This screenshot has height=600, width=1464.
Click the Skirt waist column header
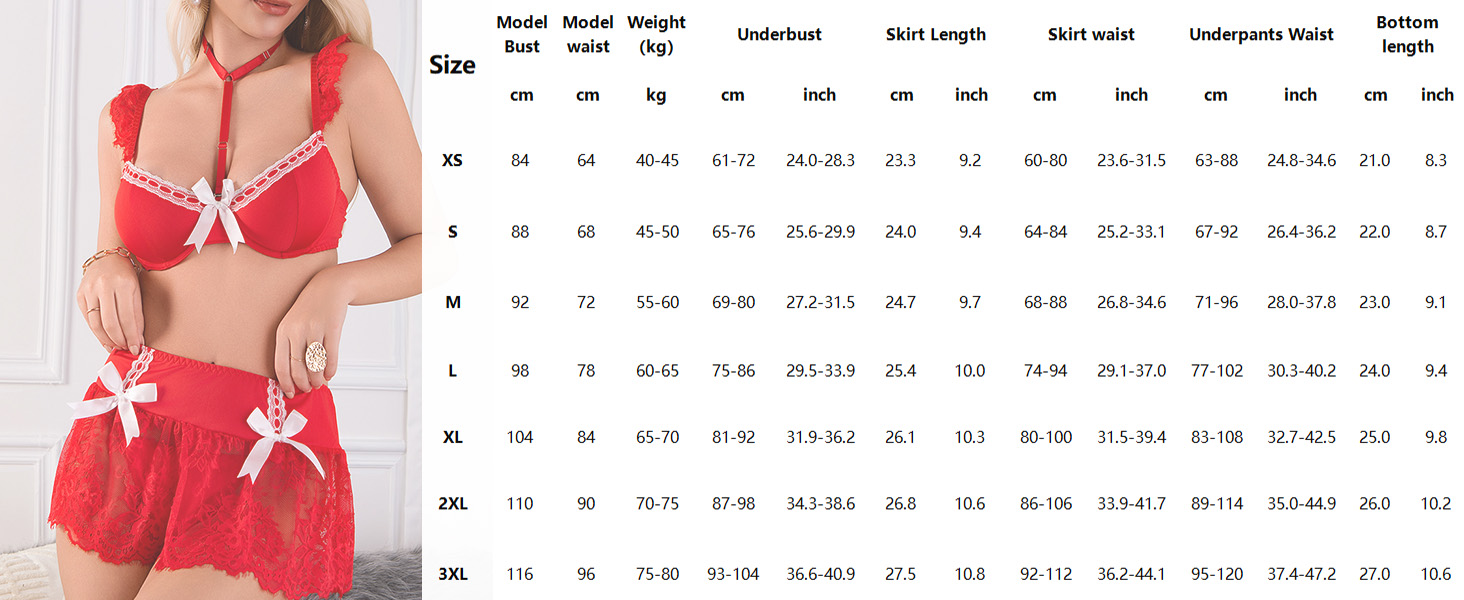pyautogui.click(x=1091, y=35)
